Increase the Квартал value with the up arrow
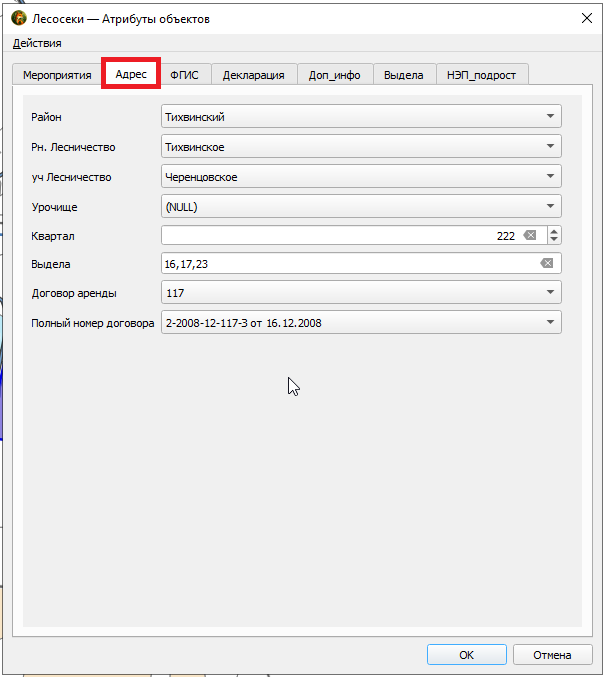The height and width of the screenshot is (677, 605). tap(554, 231)
